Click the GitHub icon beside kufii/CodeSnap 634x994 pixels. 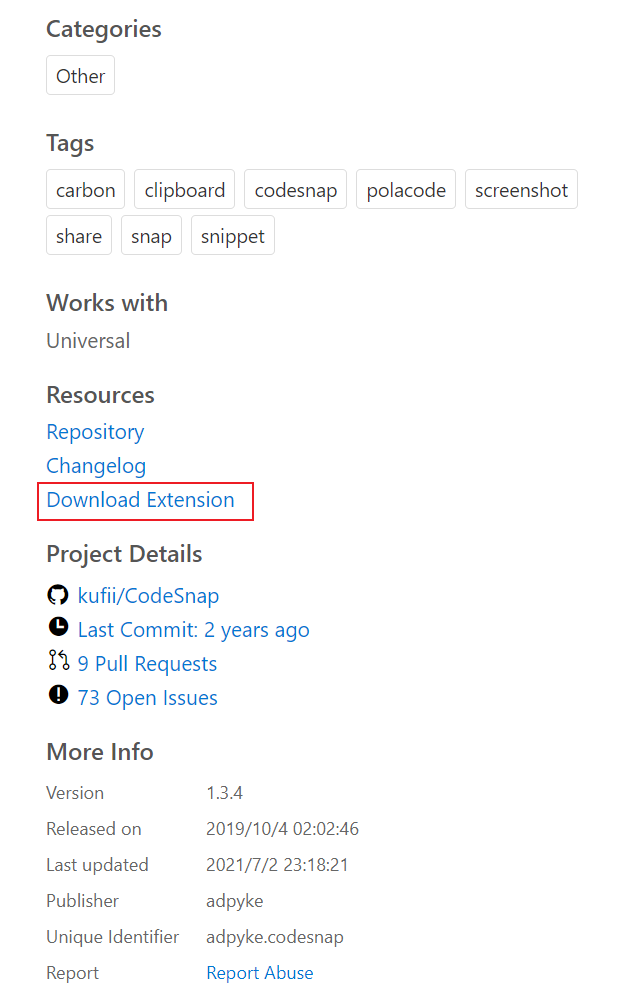coord(58,595)
